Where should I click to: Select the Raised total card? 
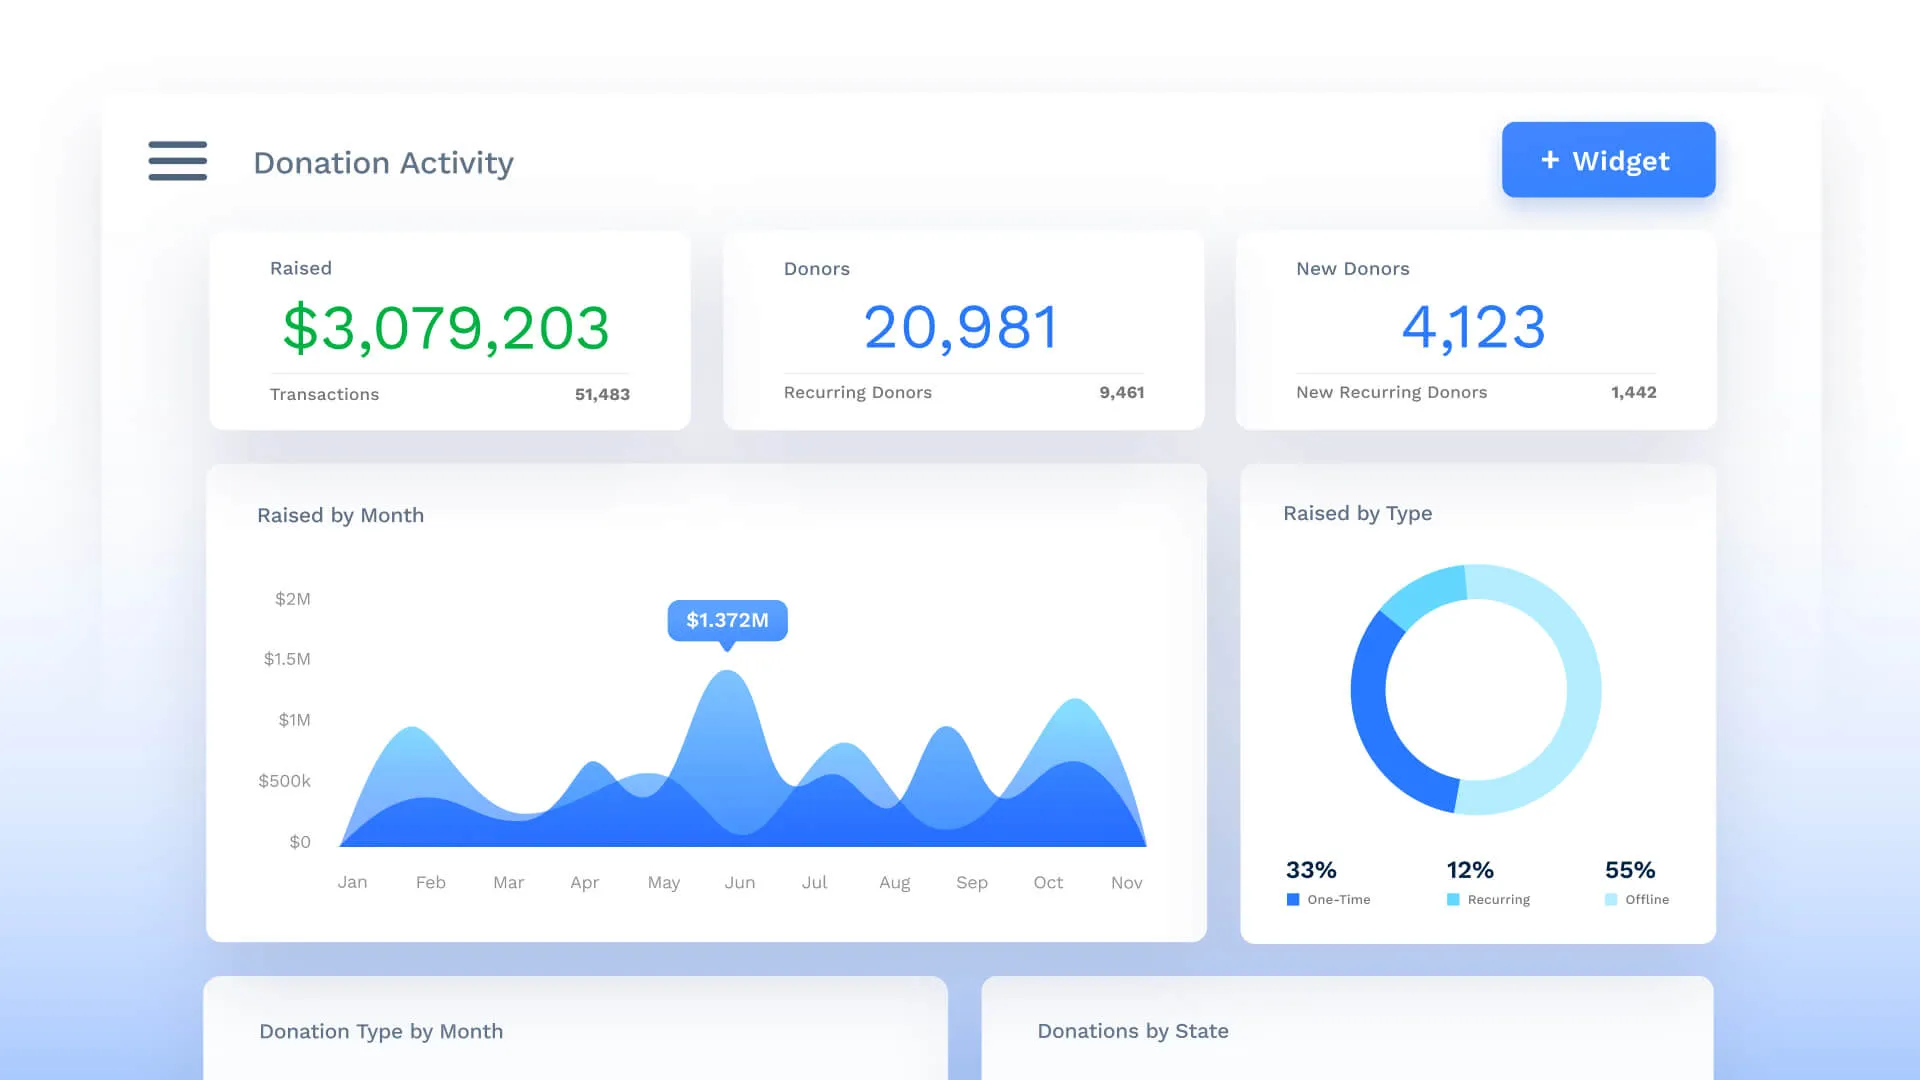coord(449,330)
